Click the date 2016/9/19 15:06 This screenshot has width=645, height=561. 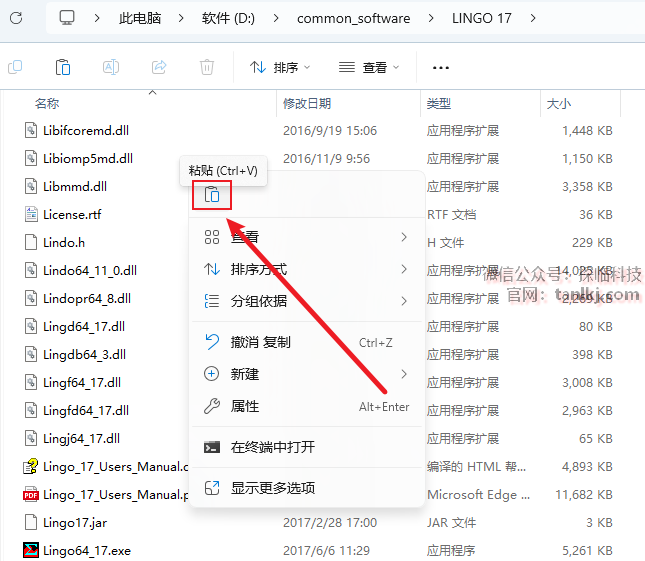coord(330,130)
